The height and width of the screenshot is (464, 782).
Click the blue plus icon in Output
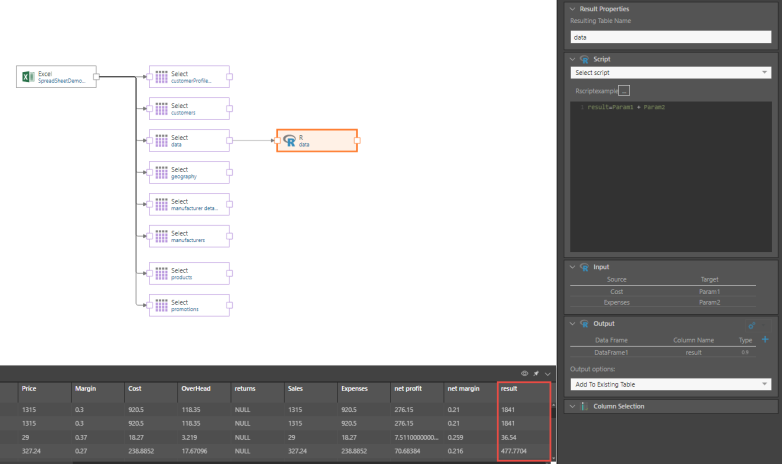point(766,340)
